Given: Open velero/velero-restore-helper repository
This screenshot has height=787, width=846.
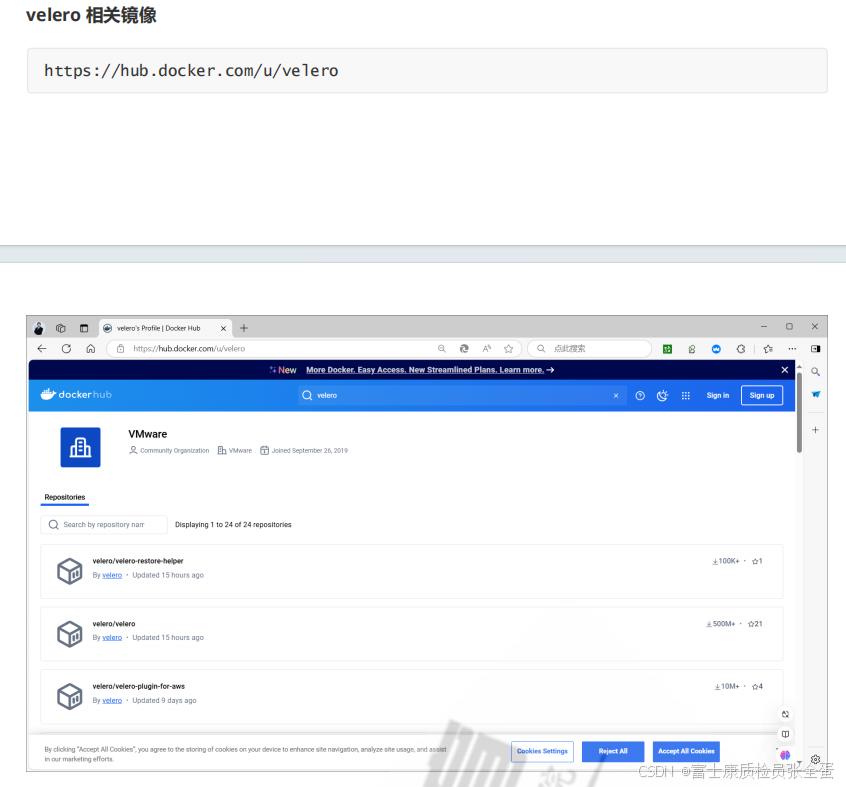Looking at the screenshot, I should coord(138,561).
